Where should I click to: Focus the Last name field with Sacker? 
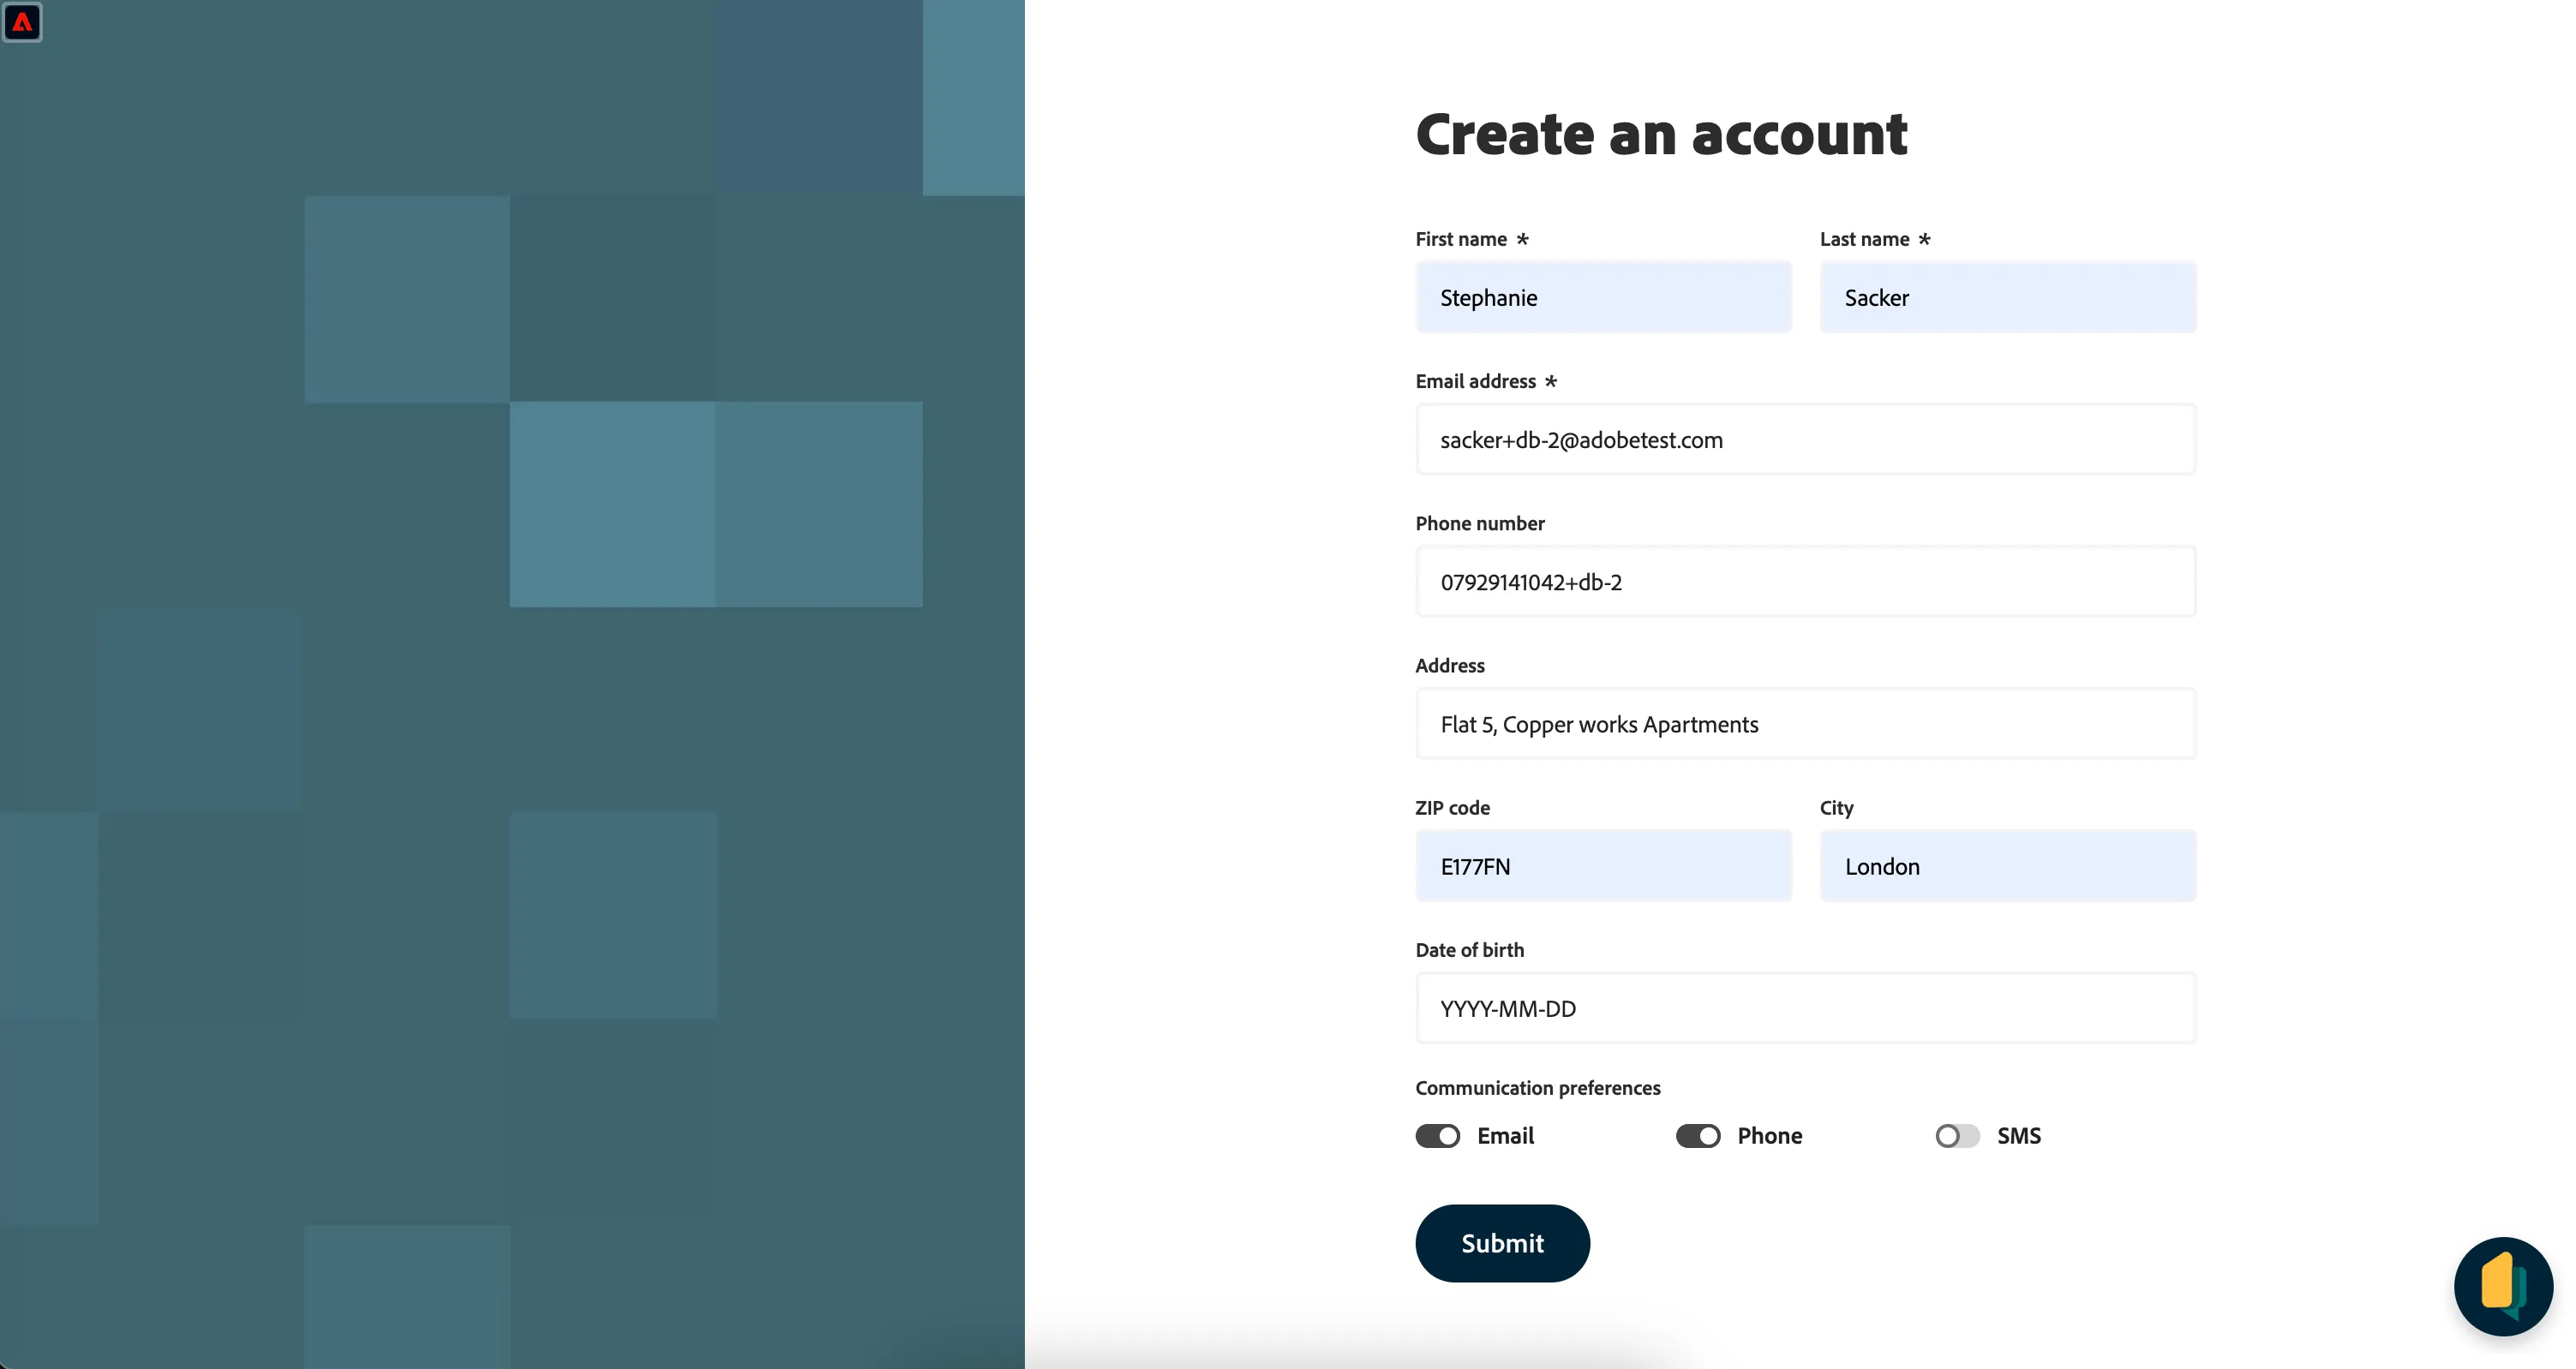pyautogui.click(x=2008, y=298)
